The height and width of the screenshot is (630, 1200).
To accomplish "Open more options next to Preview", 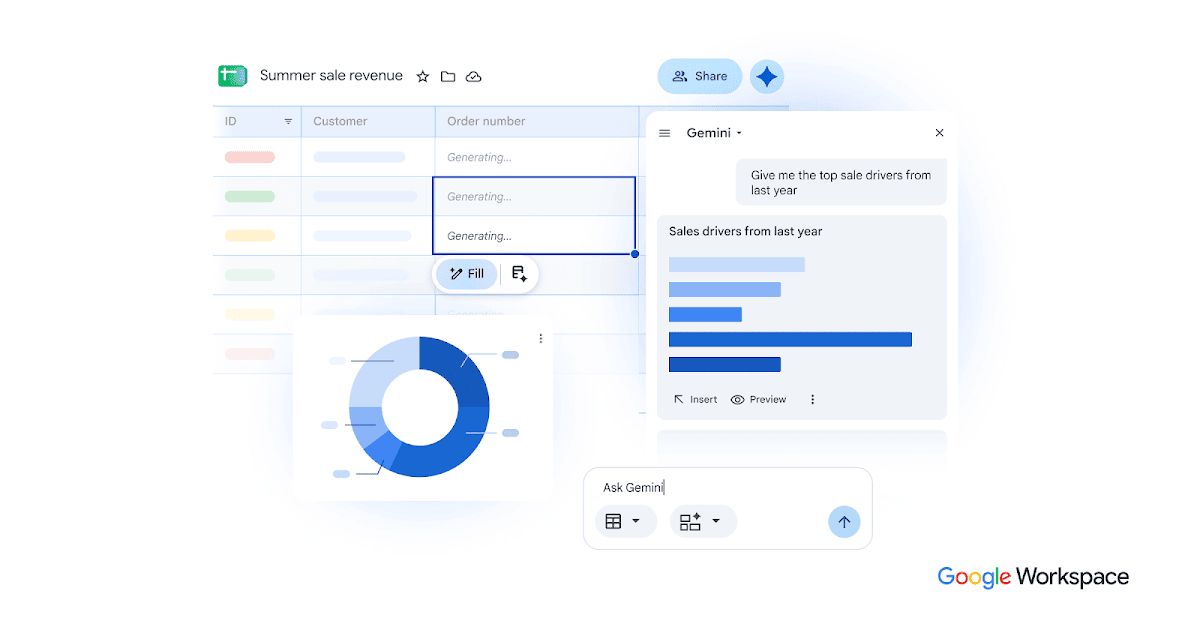I will point(812,399).
